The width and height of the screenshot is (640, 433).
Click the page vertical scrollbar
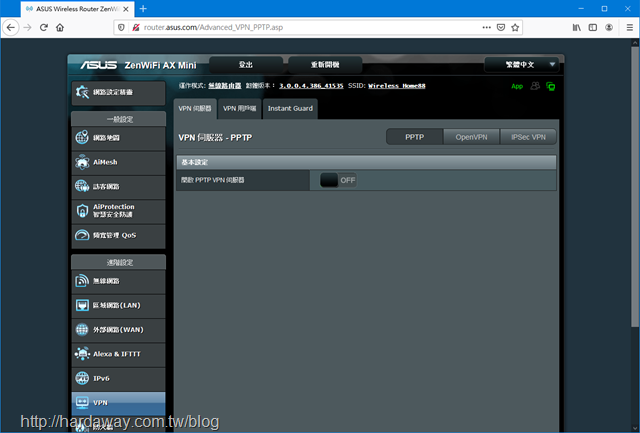pos(635,186)
